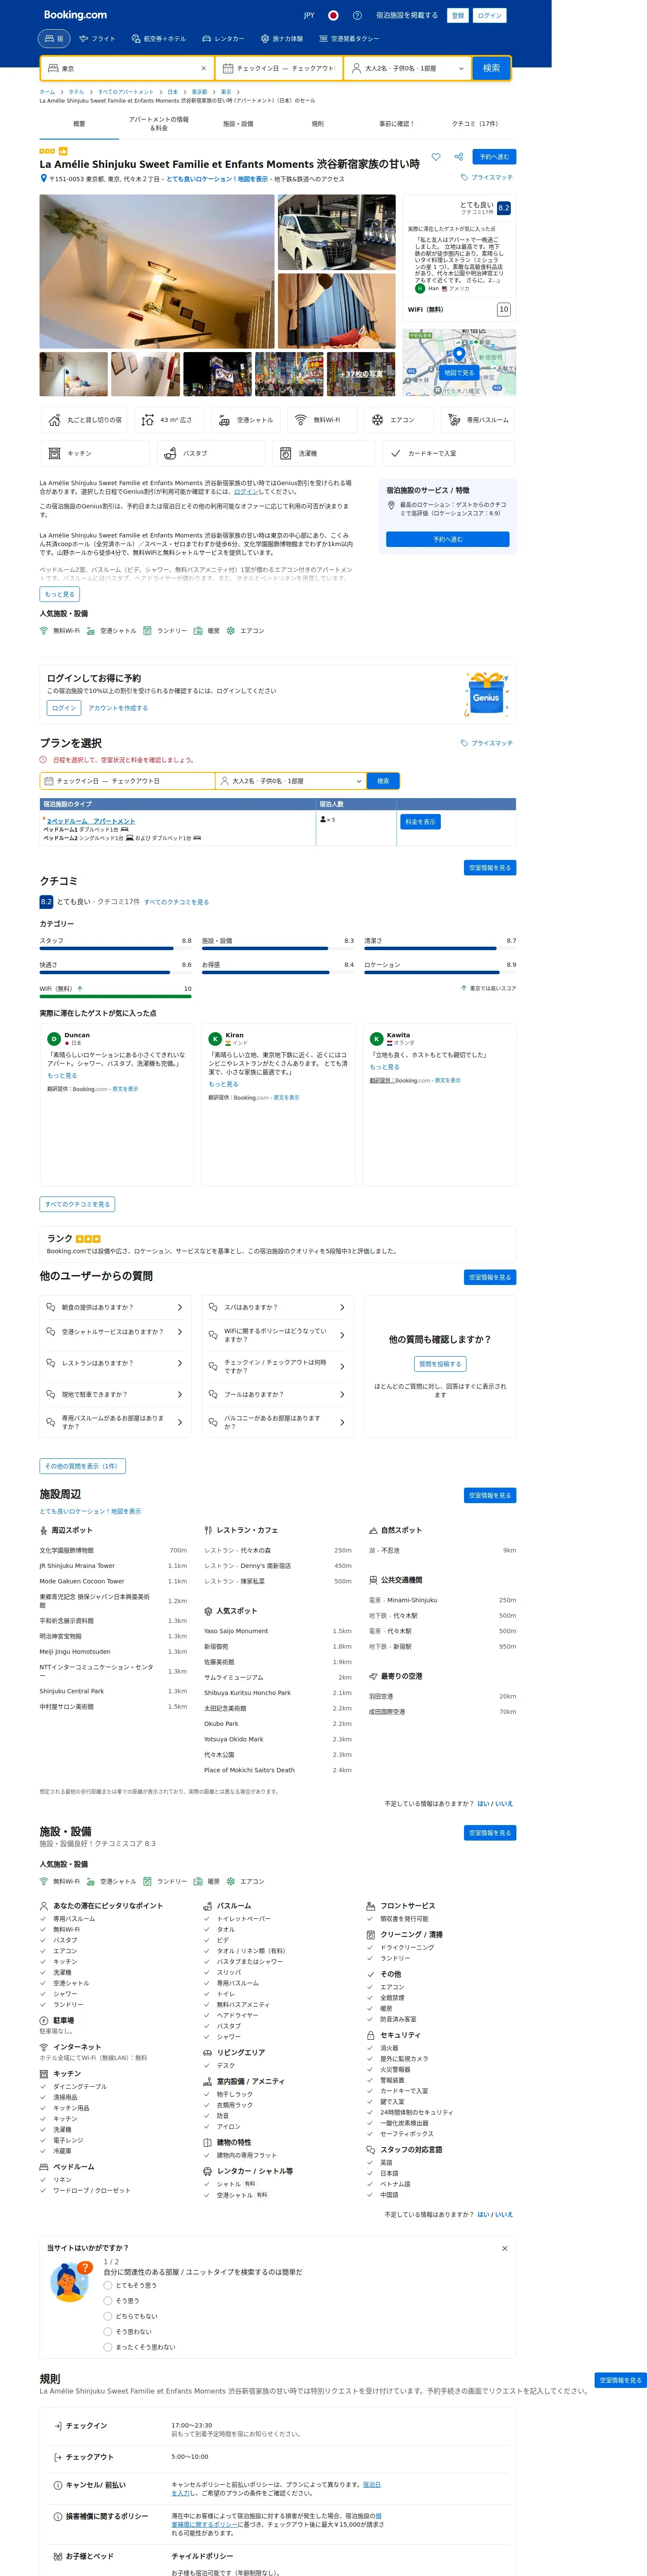This screenshot has width=647, height=2576.
Task: Save the property with the heart icon
Action: [x=436, y=157]
